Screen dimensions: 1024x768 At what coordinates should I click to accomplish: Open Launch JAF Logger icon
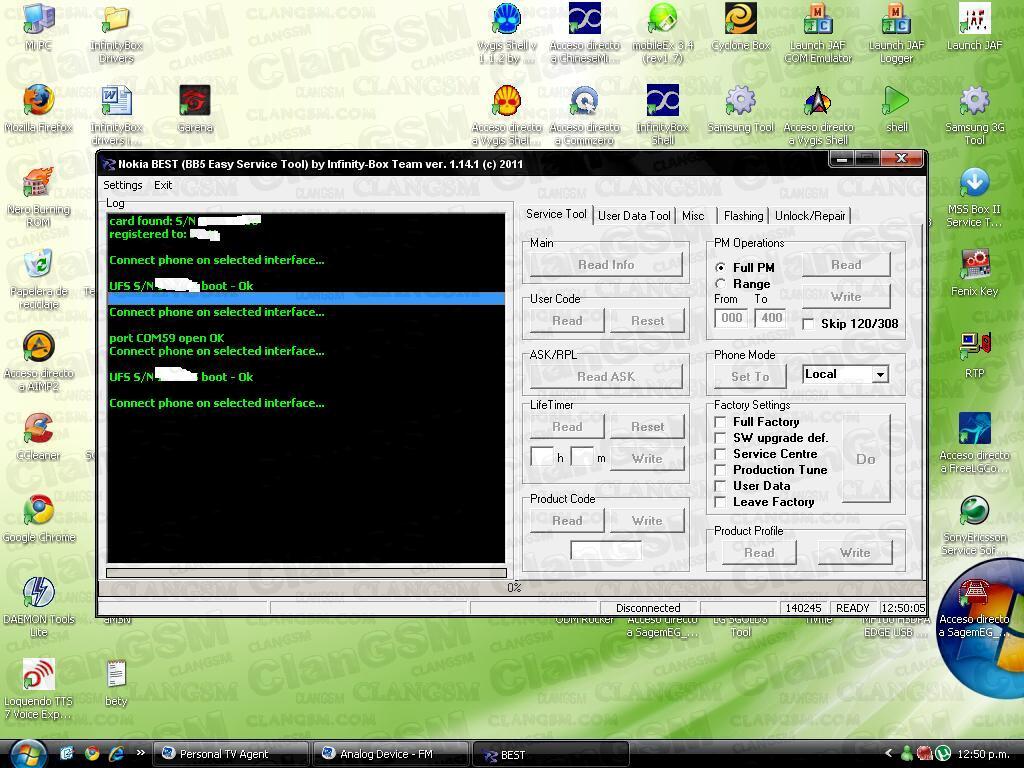tap(896, 33)
